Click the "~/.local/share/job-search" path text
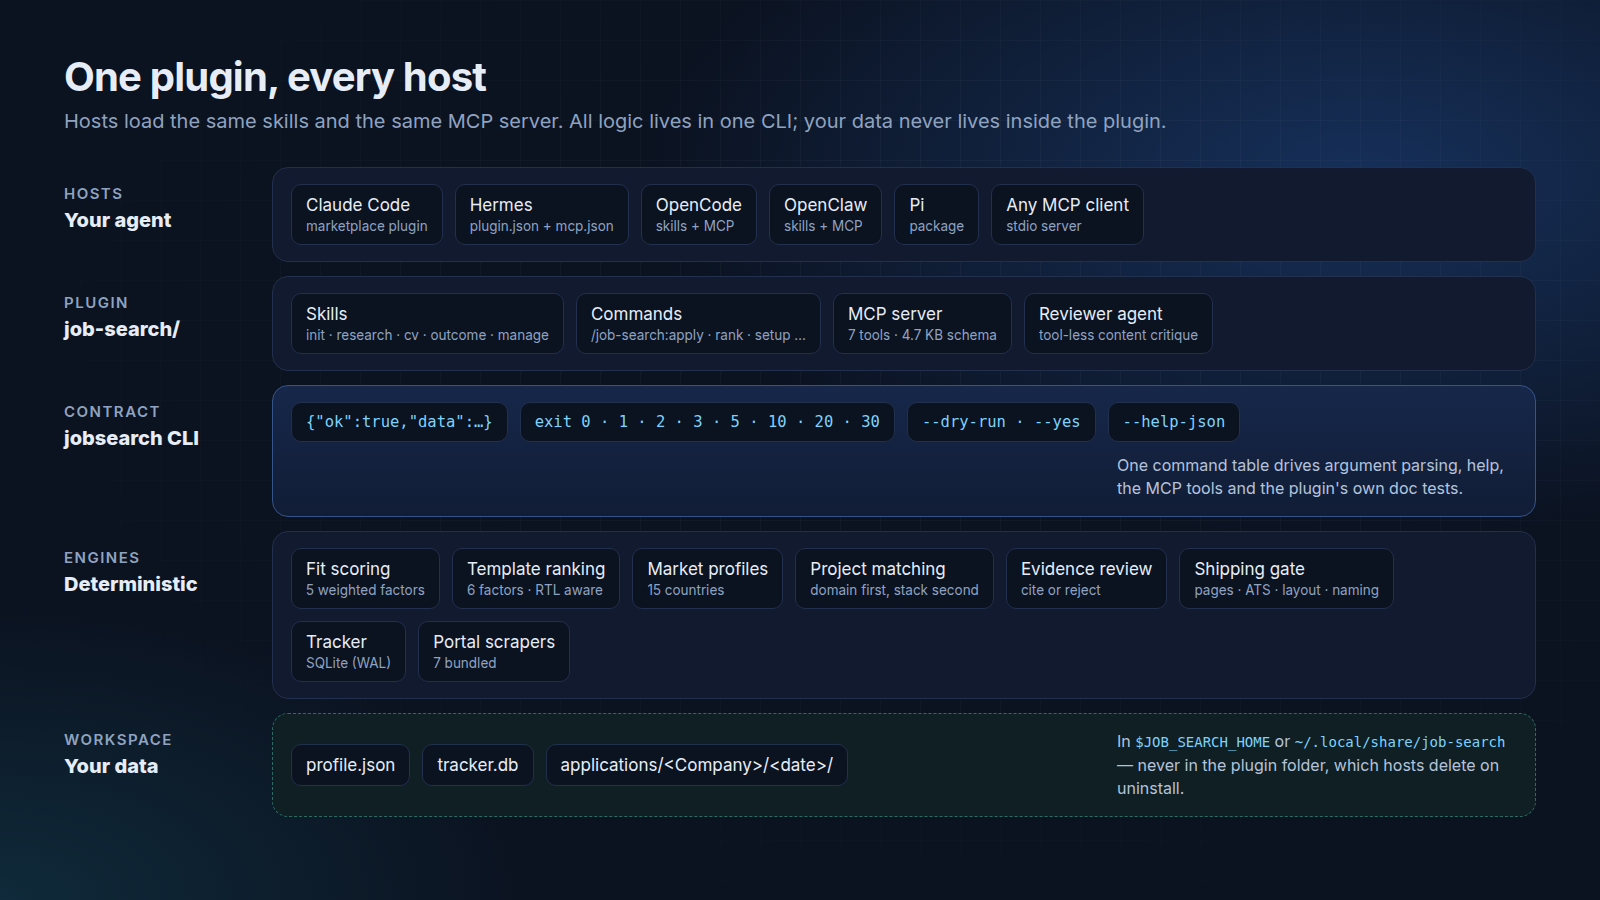The image size is (1600, 900). pos(1400,742)
